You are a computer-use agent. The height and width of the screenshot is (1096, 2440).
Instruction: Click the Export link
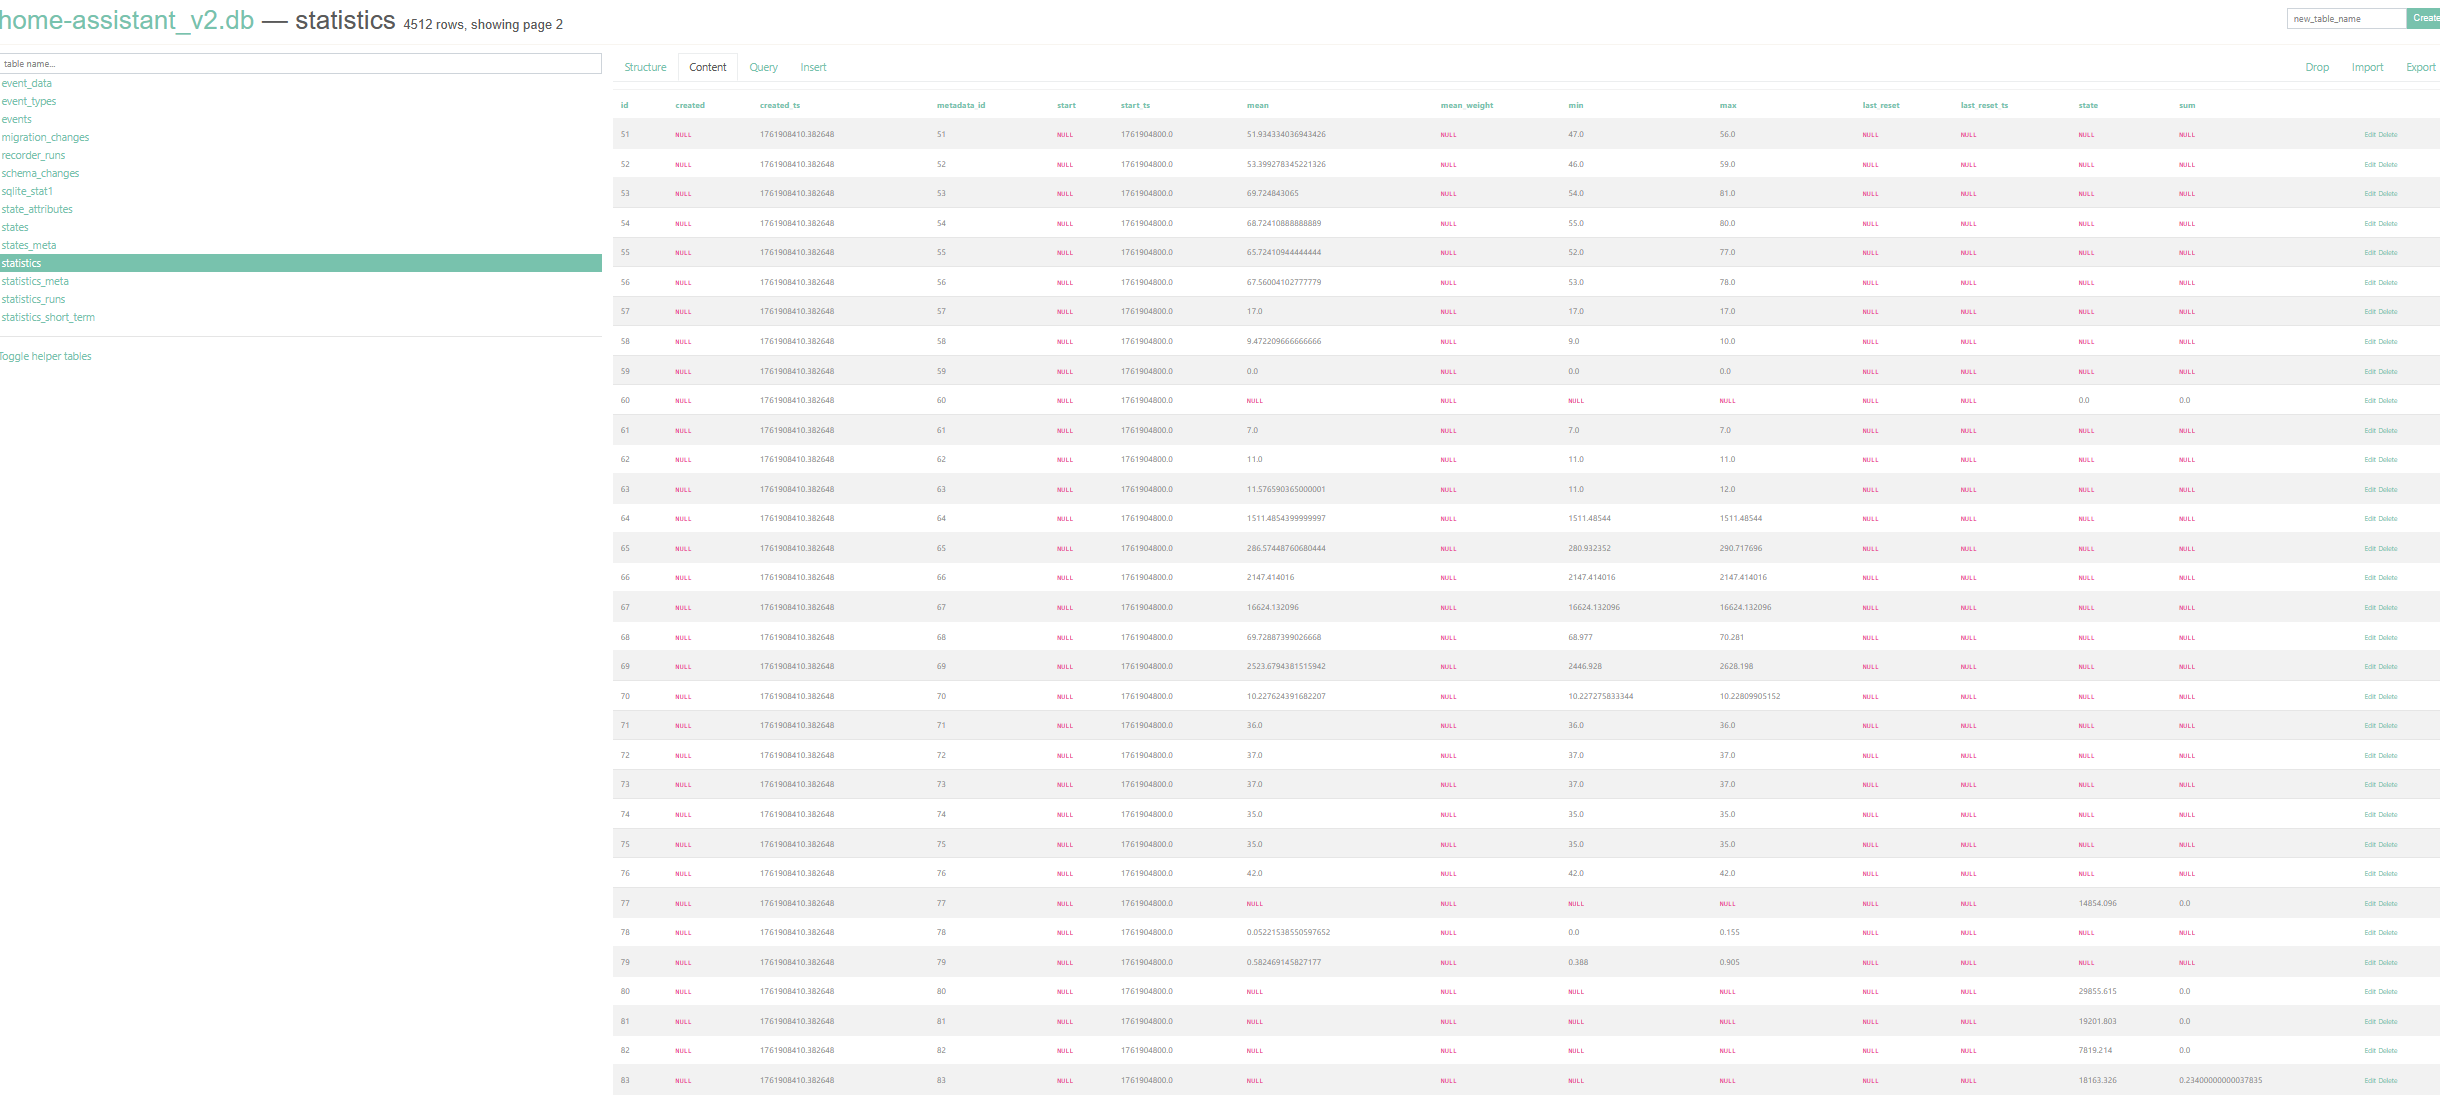[x=2420, y=67]
